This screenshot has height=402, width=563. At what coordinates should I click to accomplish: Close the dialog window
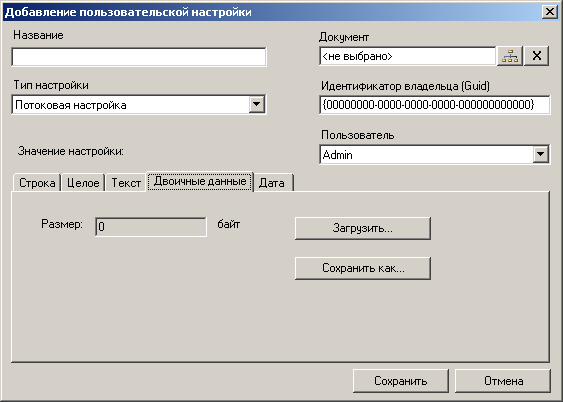[550, 12]
